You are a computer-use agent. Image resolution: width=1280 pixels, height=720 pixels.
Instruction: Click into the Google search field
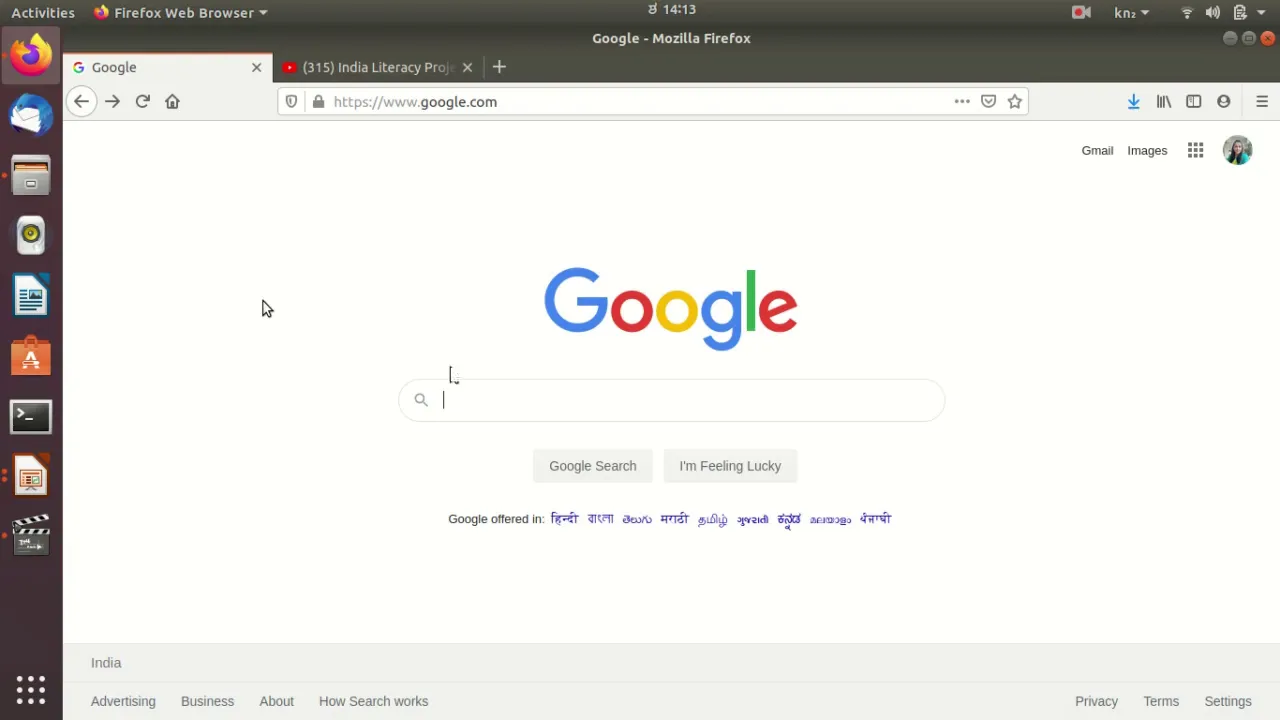pos(671,400)
